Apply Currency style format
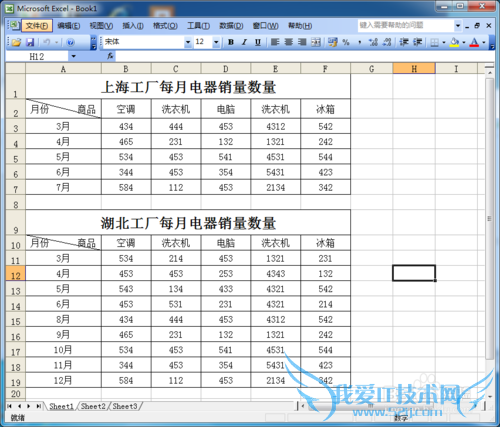This screenshot has width=500, height=427. click(x=332, y=42)
